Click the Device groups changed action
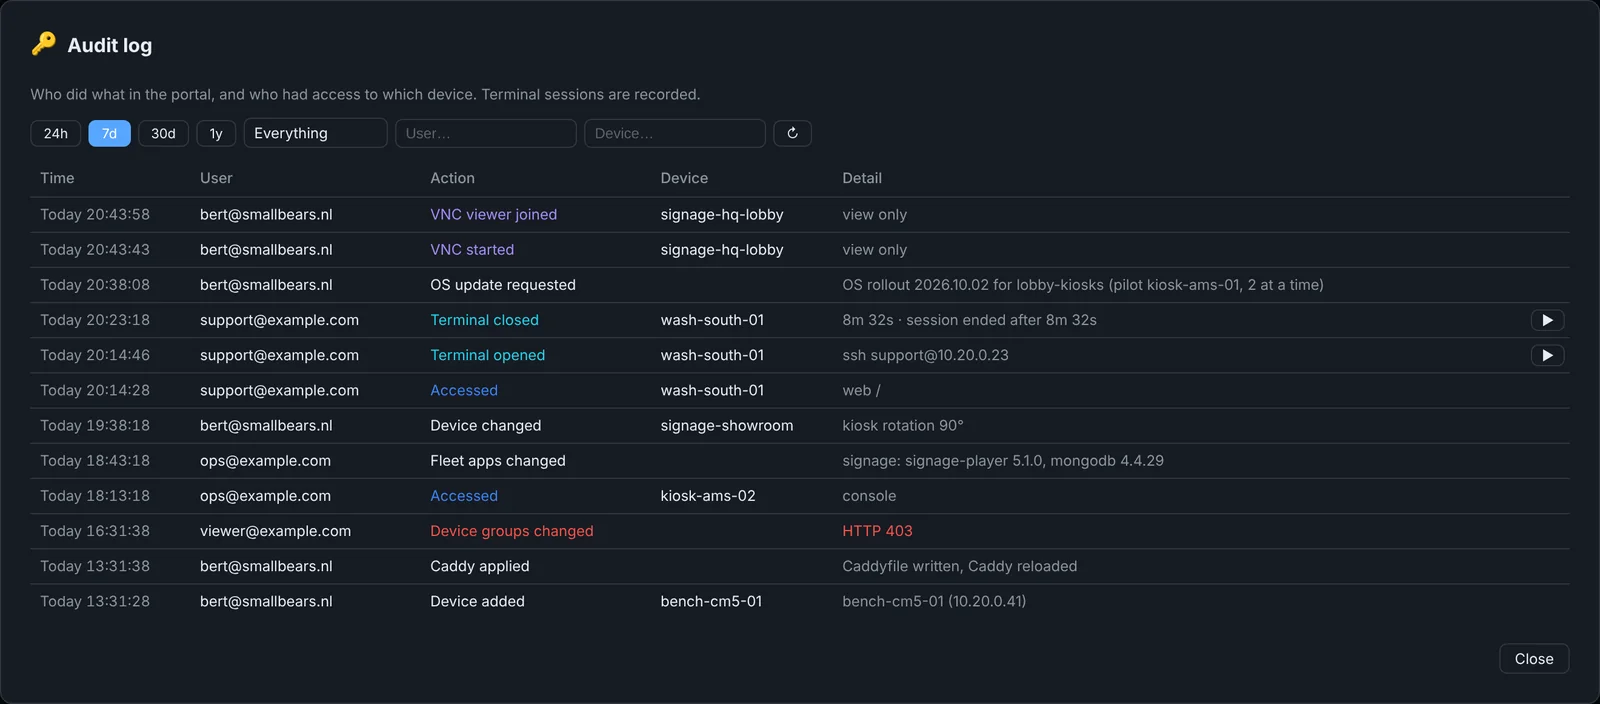1600x704 pixels. point(512,531)
